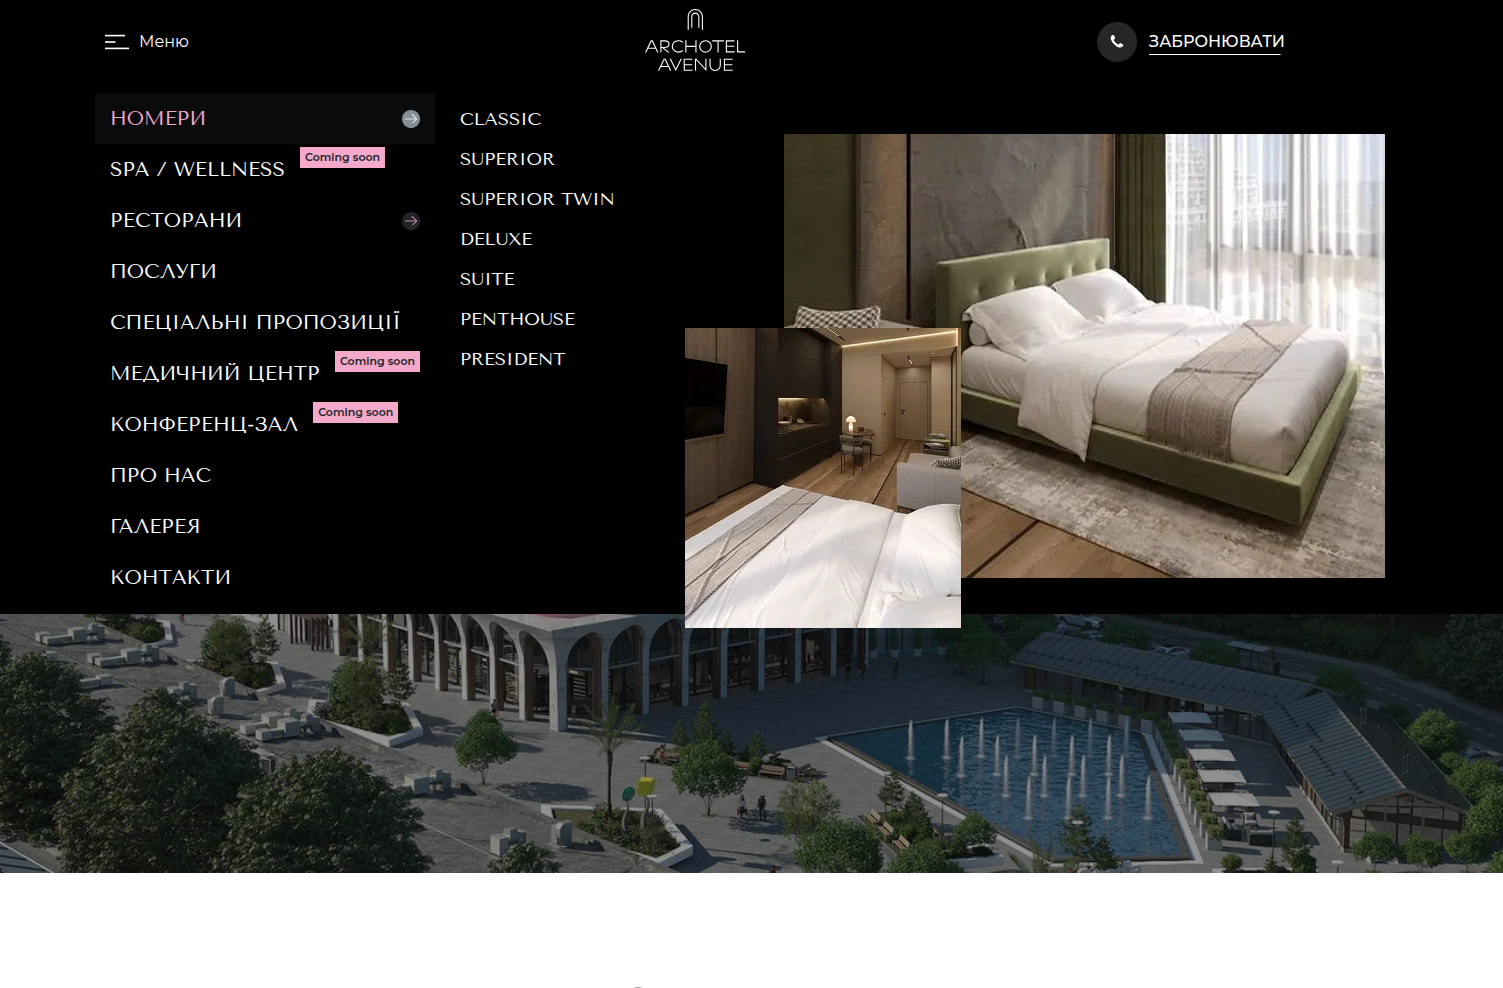Choose the DELUXE room option

point(496,239)
